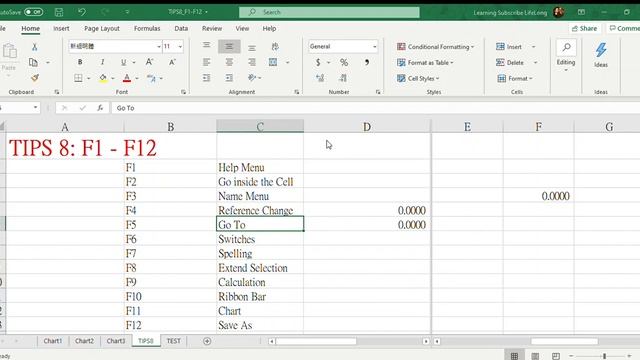This screenshot has width=640, height=360.
Task: Click the Paste clipboard icon
Action: (10, 51)
